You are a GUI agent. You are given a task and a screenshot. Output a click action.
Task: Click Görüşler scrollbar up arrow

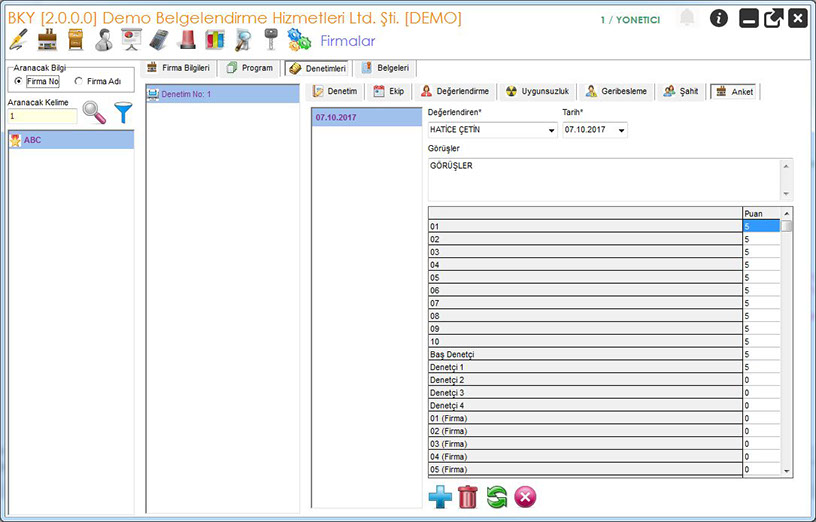click(x=786, y=167)
